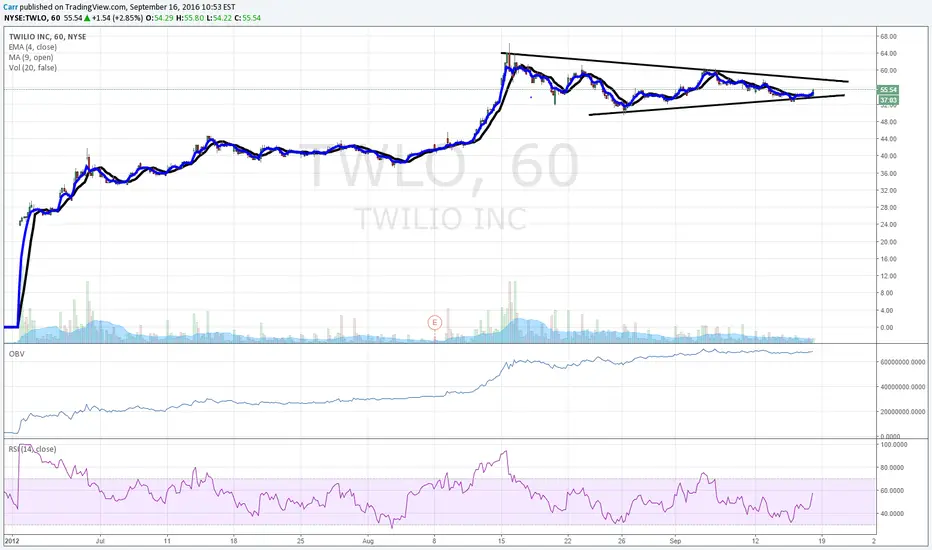Click the 22 date axis label
932x550 pixels.
pos(568,541)
